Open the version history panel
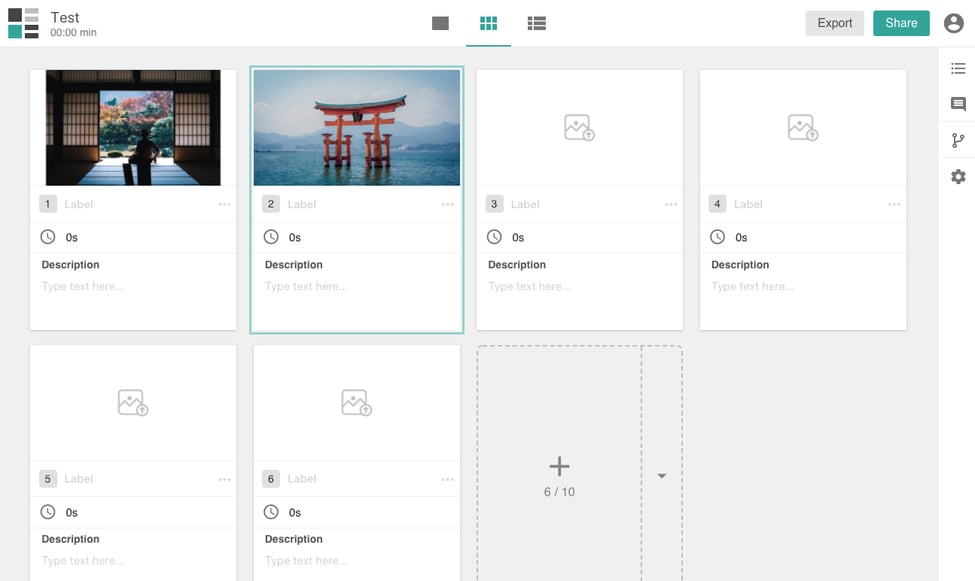Viewport: 975px width, 581px height. tap(957, 140)
